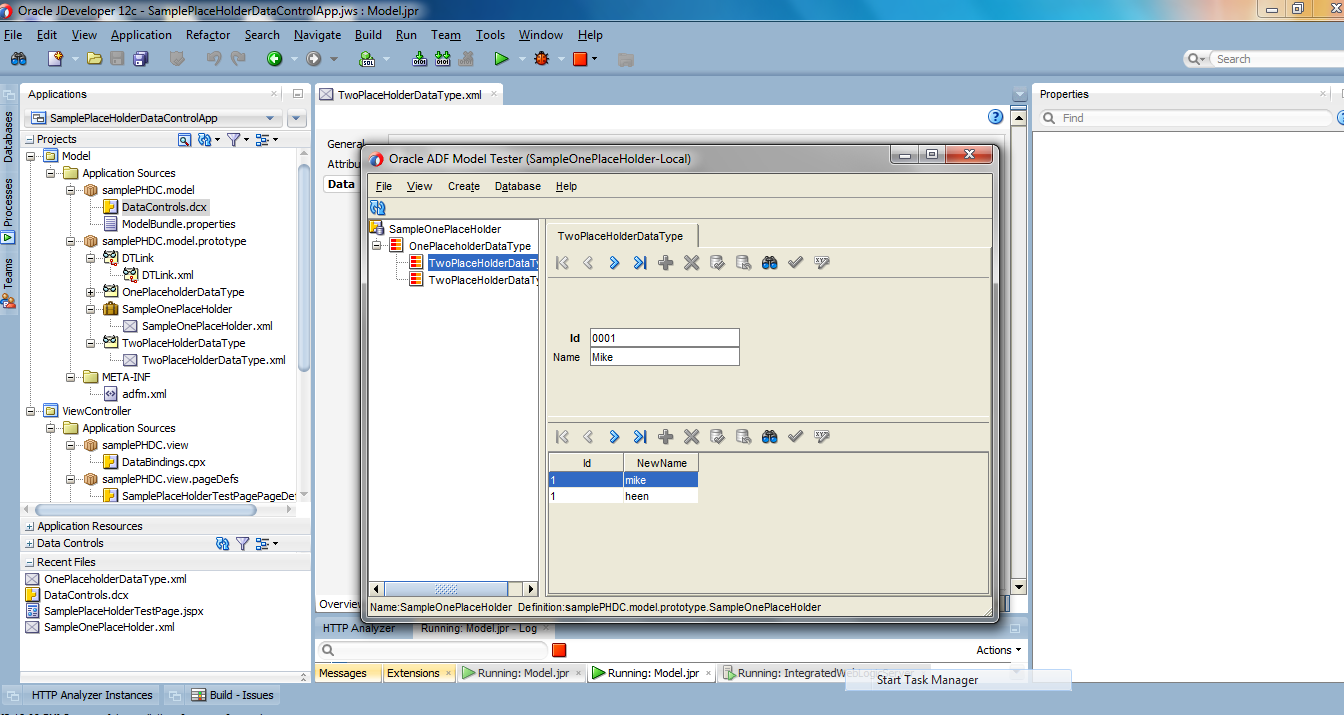The height and width of the screenshot is (715, 1344).
Task: Click the green Run triangle in main toolbar
Action: click(501, 59)
